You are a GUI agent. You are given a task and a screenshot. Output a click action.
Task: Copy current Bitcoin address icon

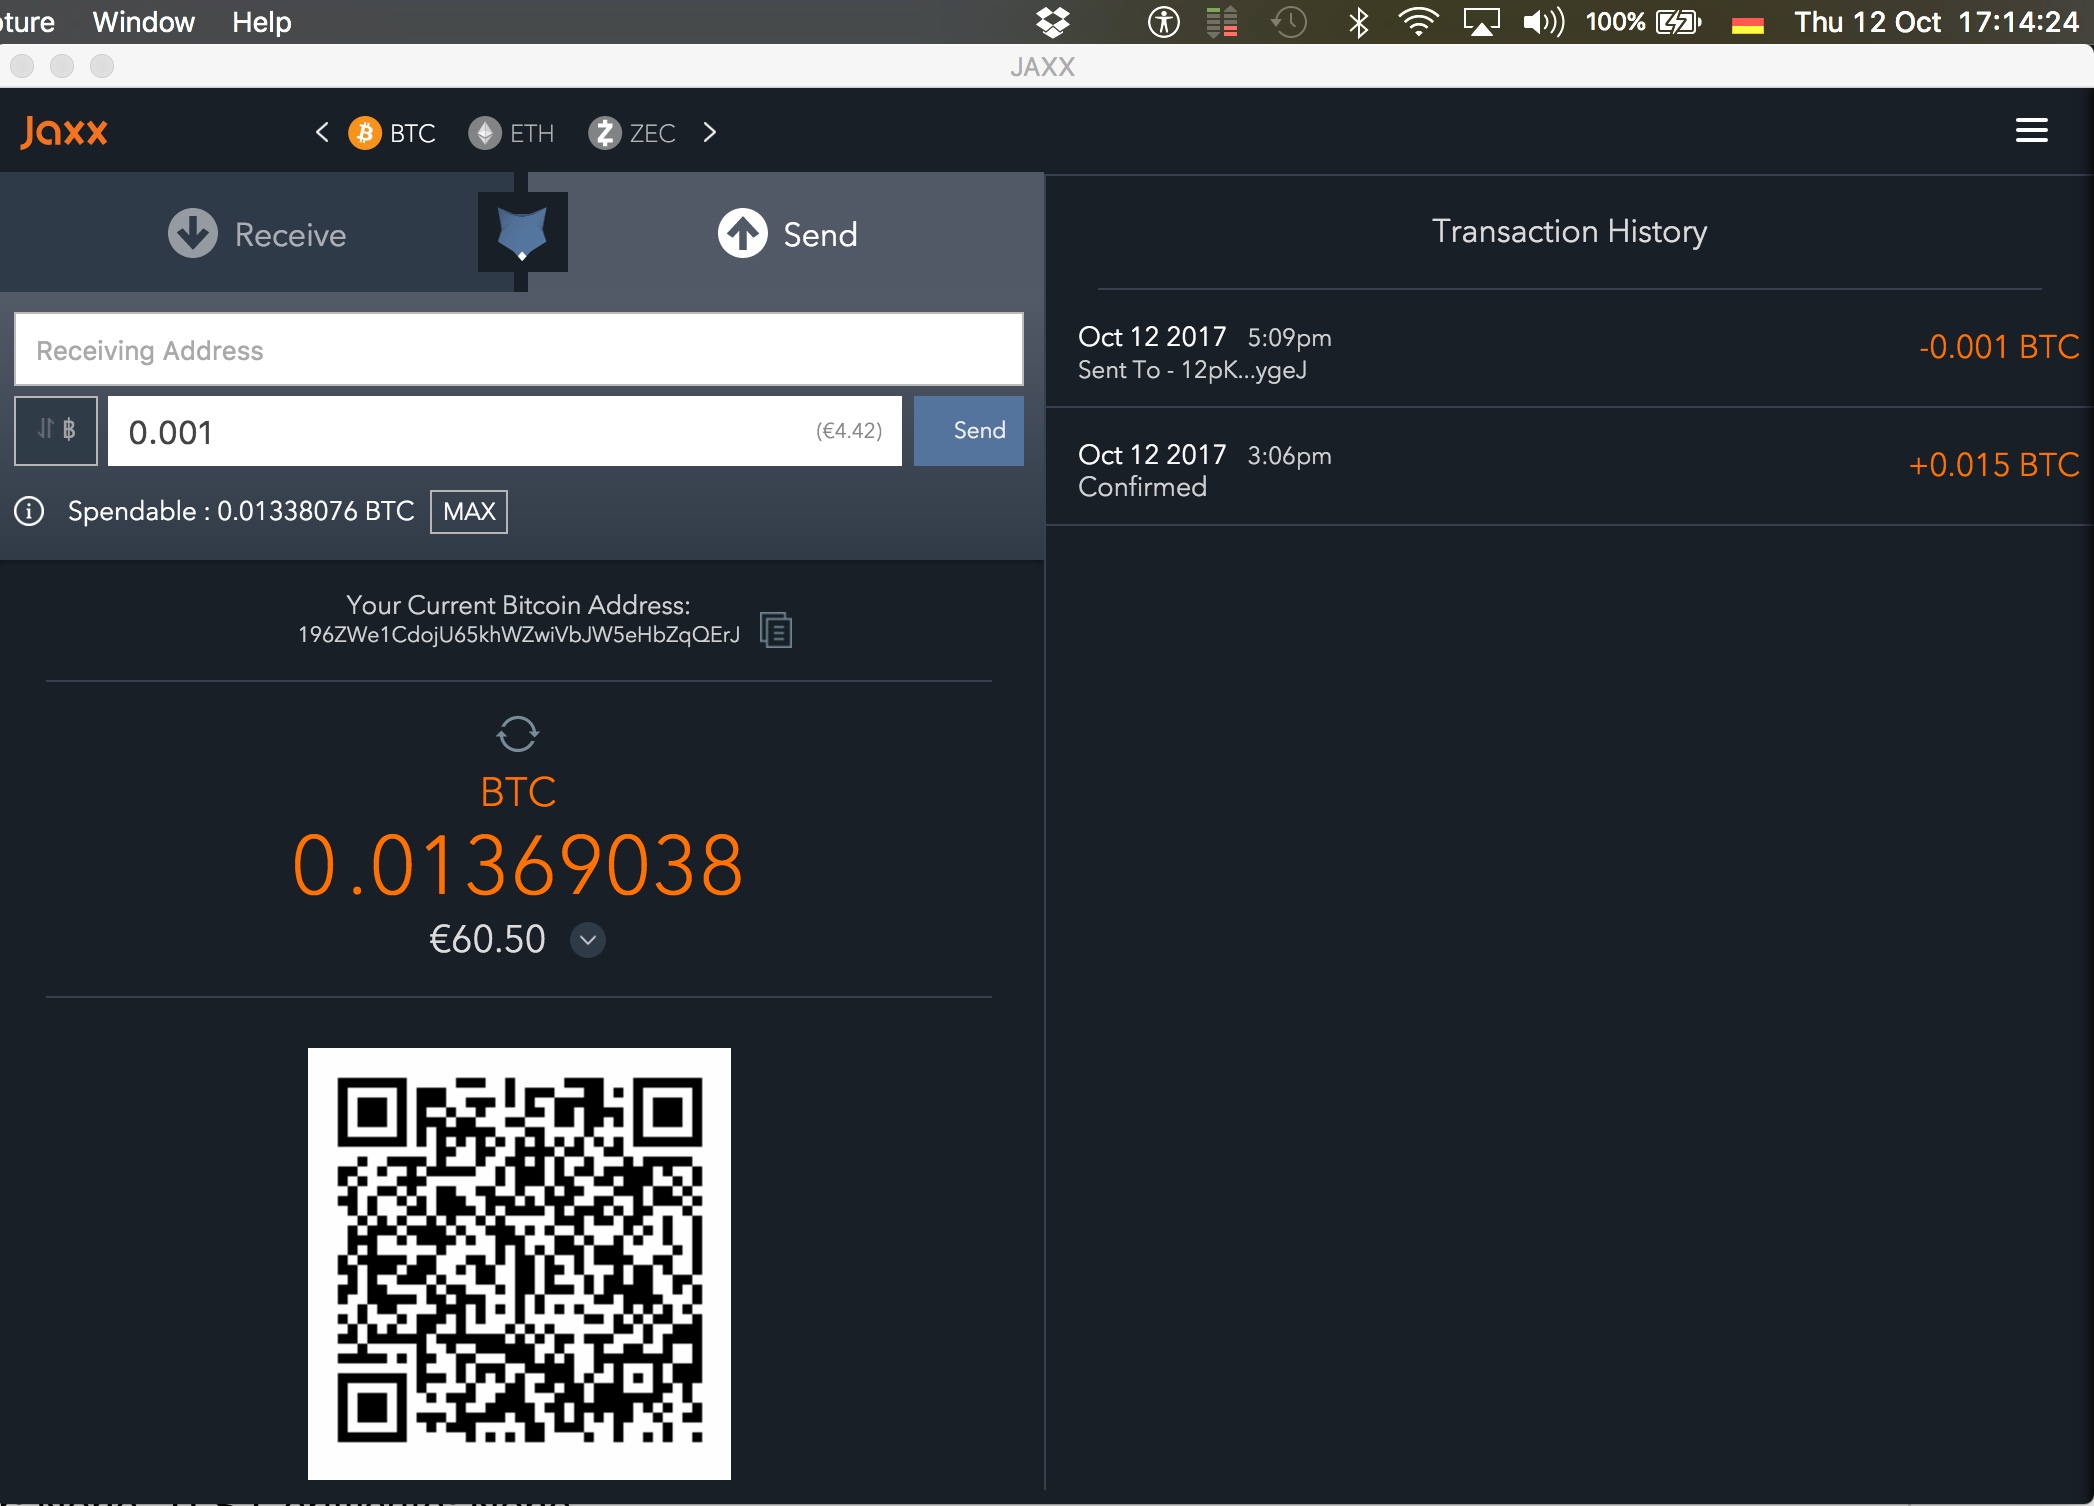(776, 630)
